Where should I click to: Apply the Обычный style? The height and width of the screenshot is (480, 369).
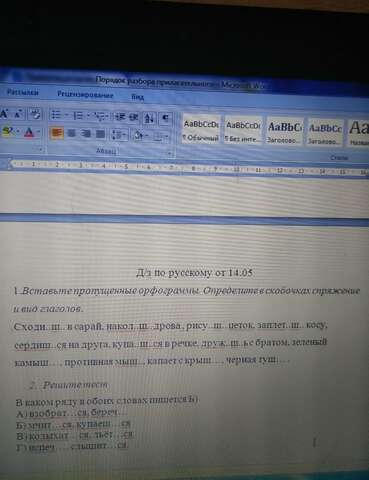(201, 130)
